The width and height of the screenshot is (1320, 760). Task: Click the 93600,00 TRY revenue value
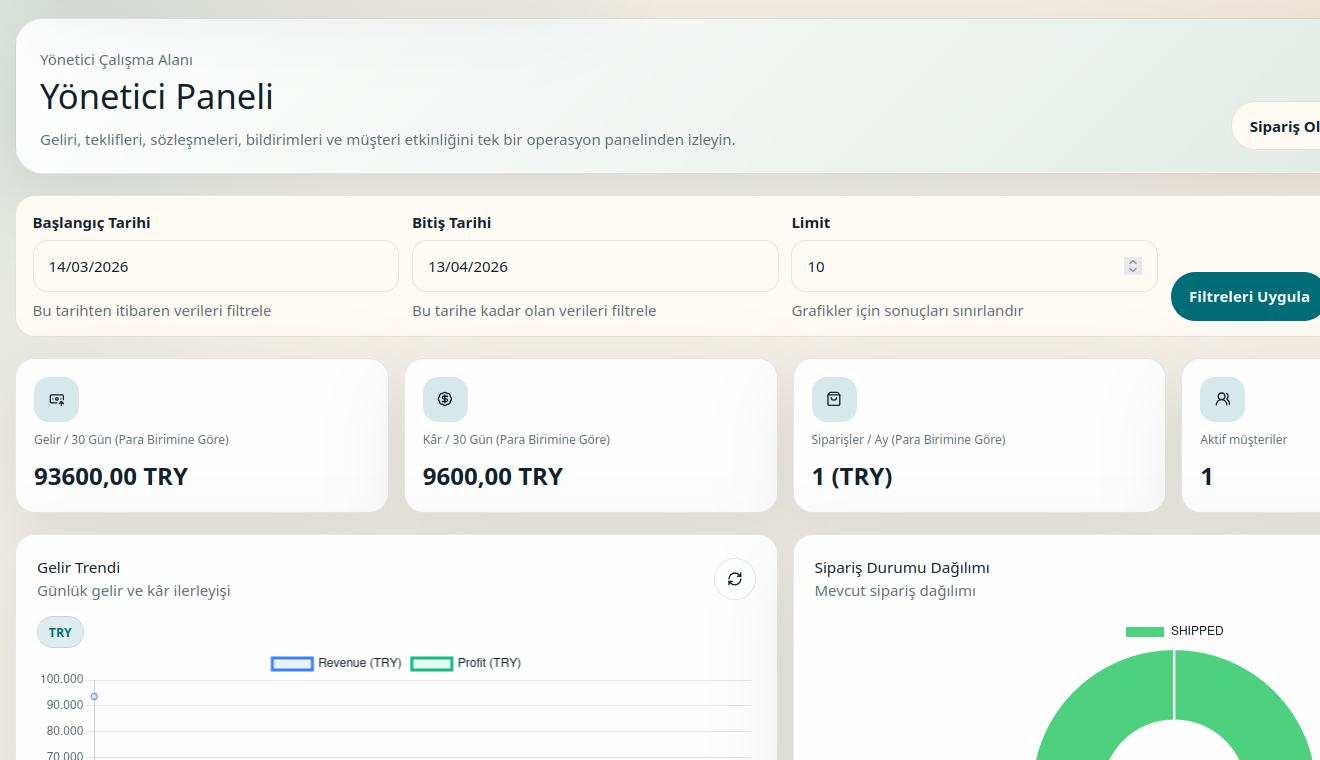pos(111,477)
